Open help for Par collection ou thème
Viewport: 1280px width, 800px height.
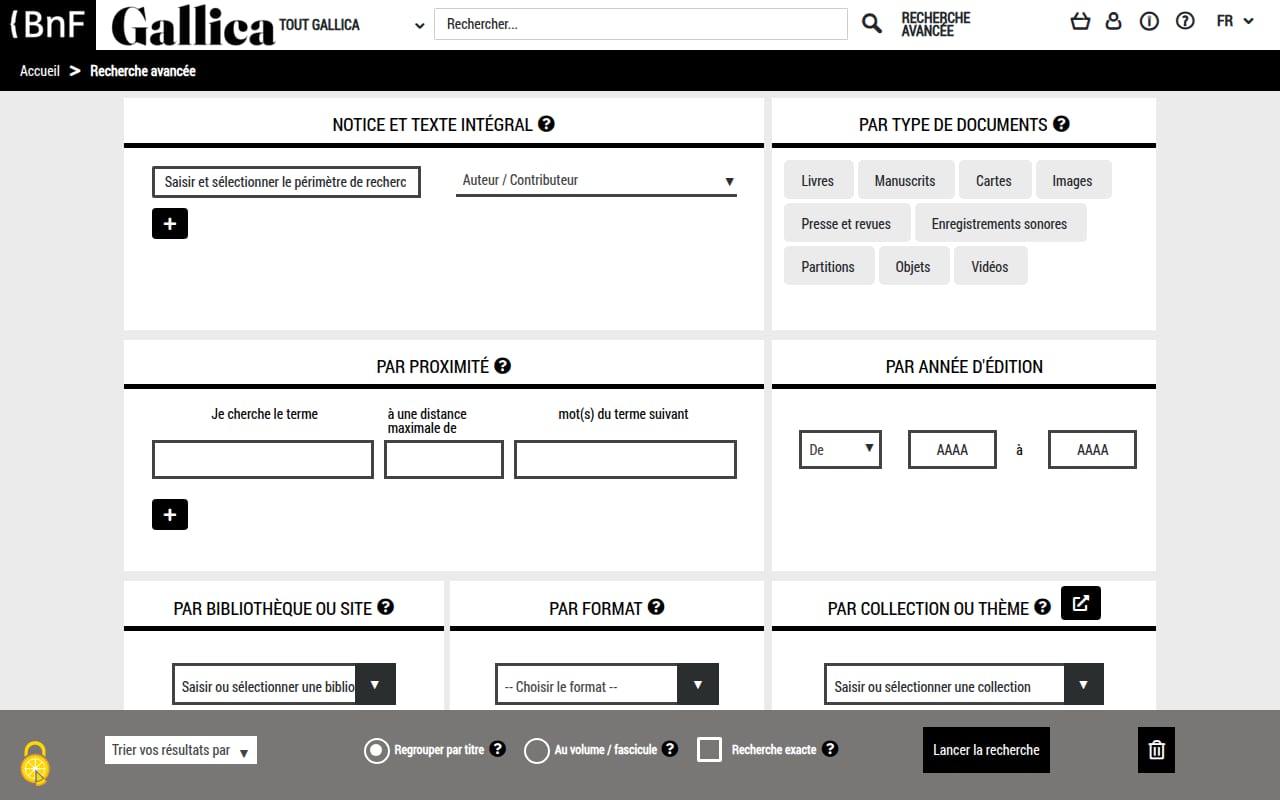coord(1042,607)
